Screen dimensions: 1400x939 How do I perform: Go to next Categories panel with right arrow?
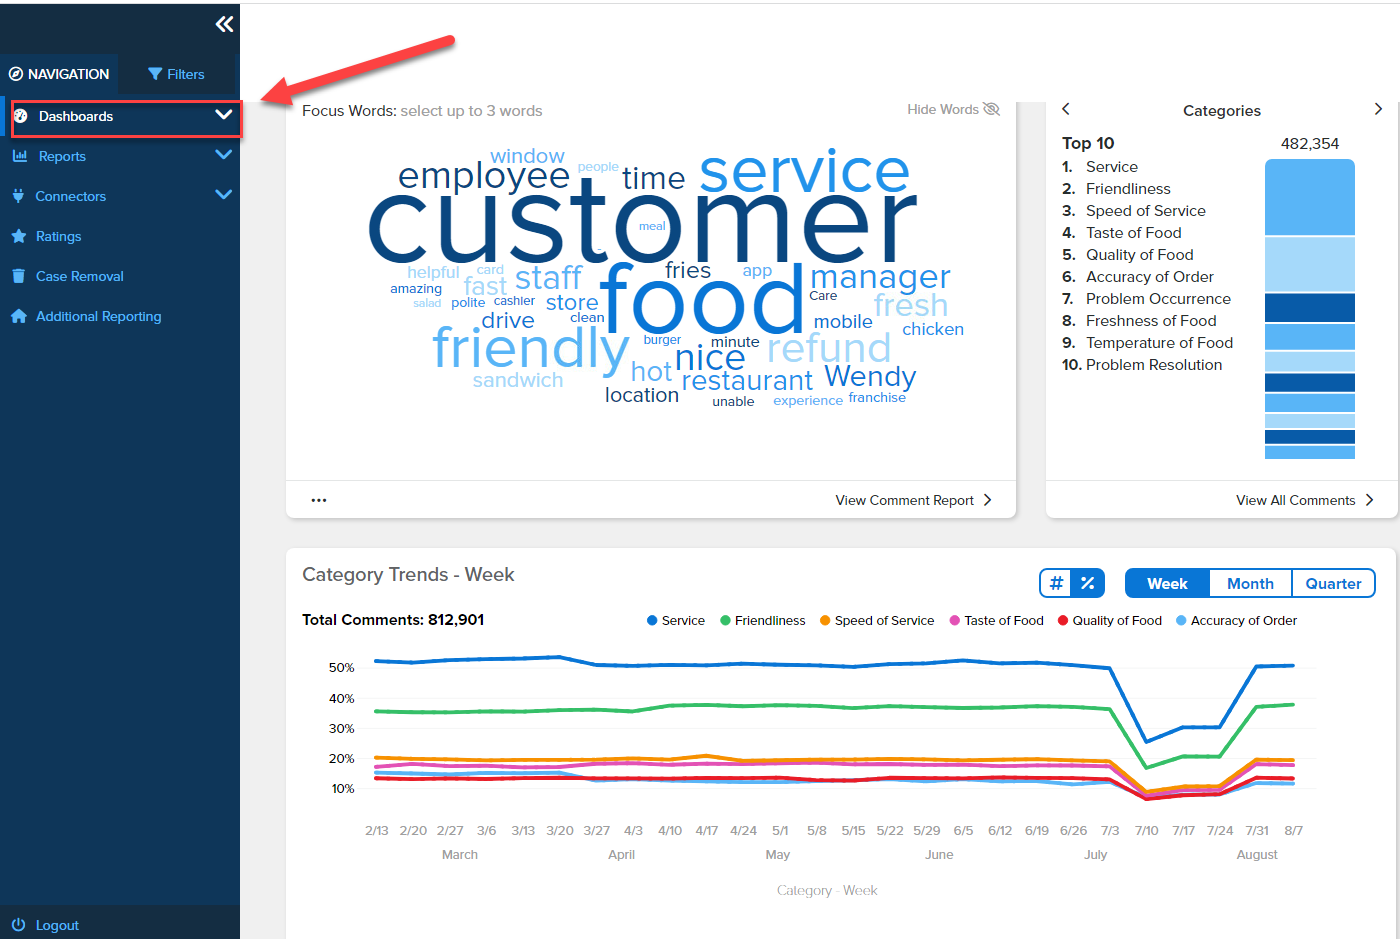click(1378, 109)
